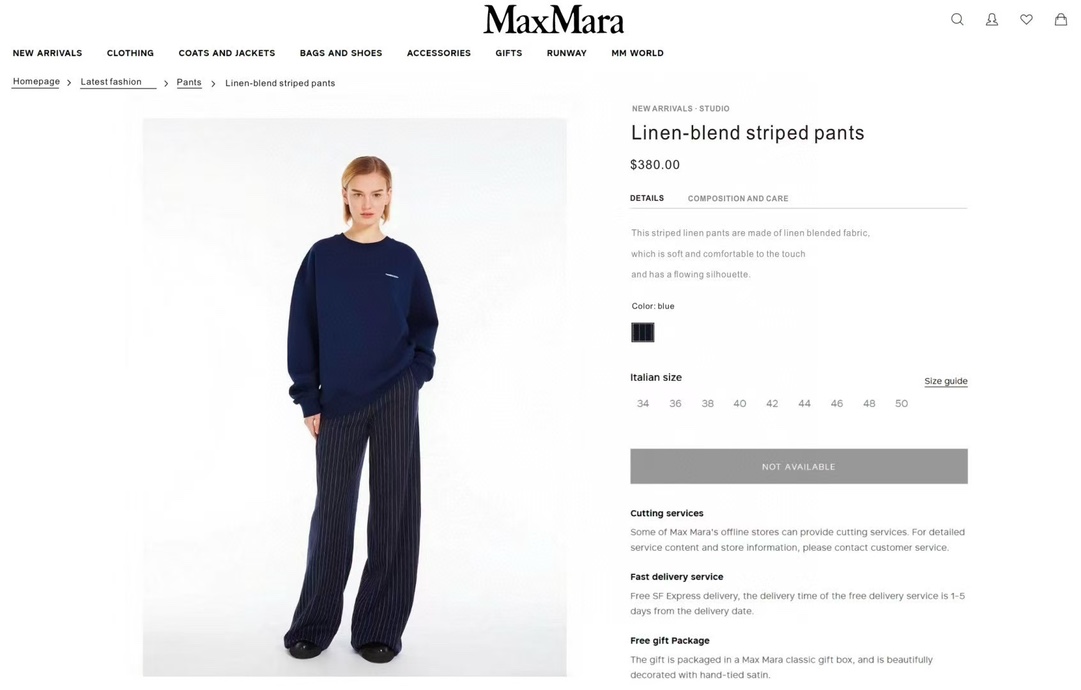Image resolution: width=1081 pixels, height=690 pixels.
Task: Click the MaxMara logo
Action: 554,19
